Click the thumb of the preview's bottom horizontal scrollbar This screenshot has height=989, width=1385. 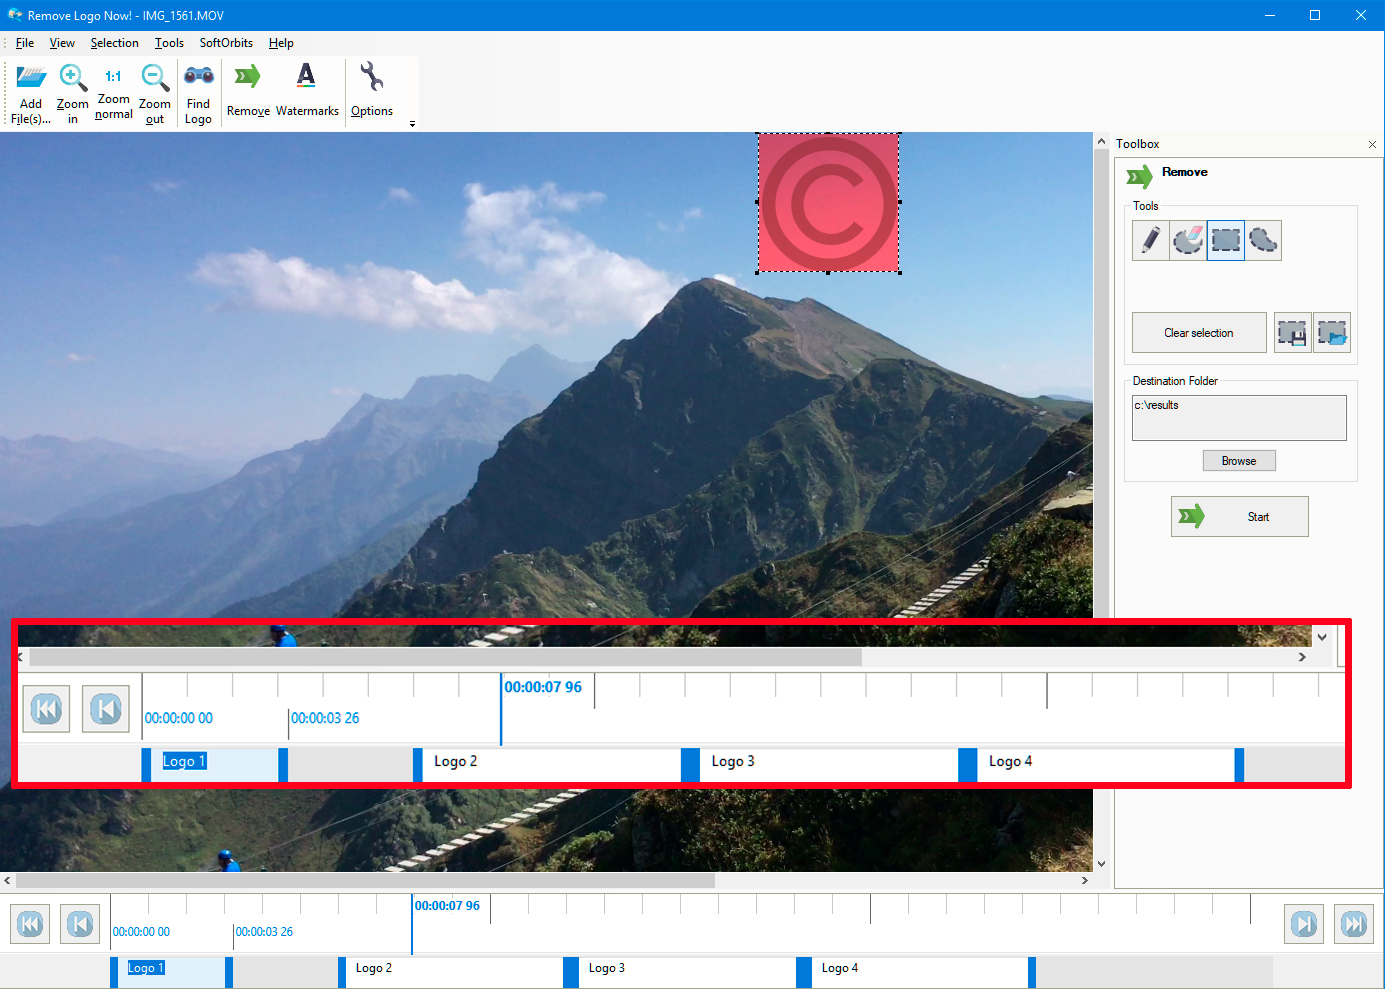tap(365, 881)
